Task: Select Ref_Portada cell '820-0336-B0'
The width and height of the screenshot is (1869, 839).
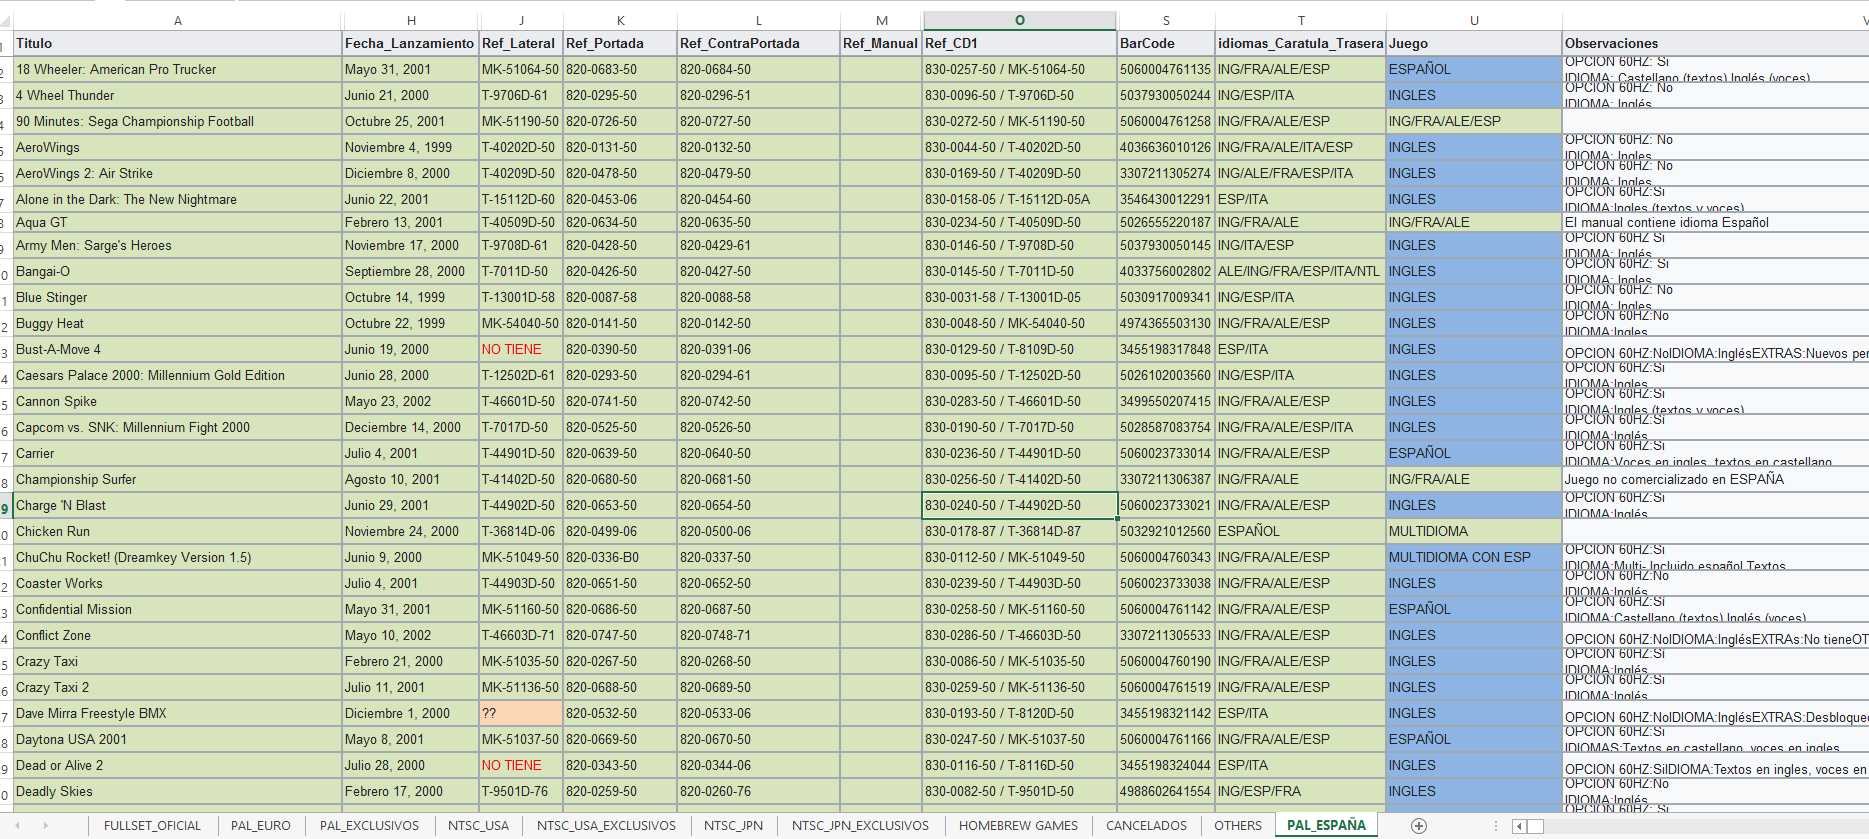Action: [x=620, y=557]
